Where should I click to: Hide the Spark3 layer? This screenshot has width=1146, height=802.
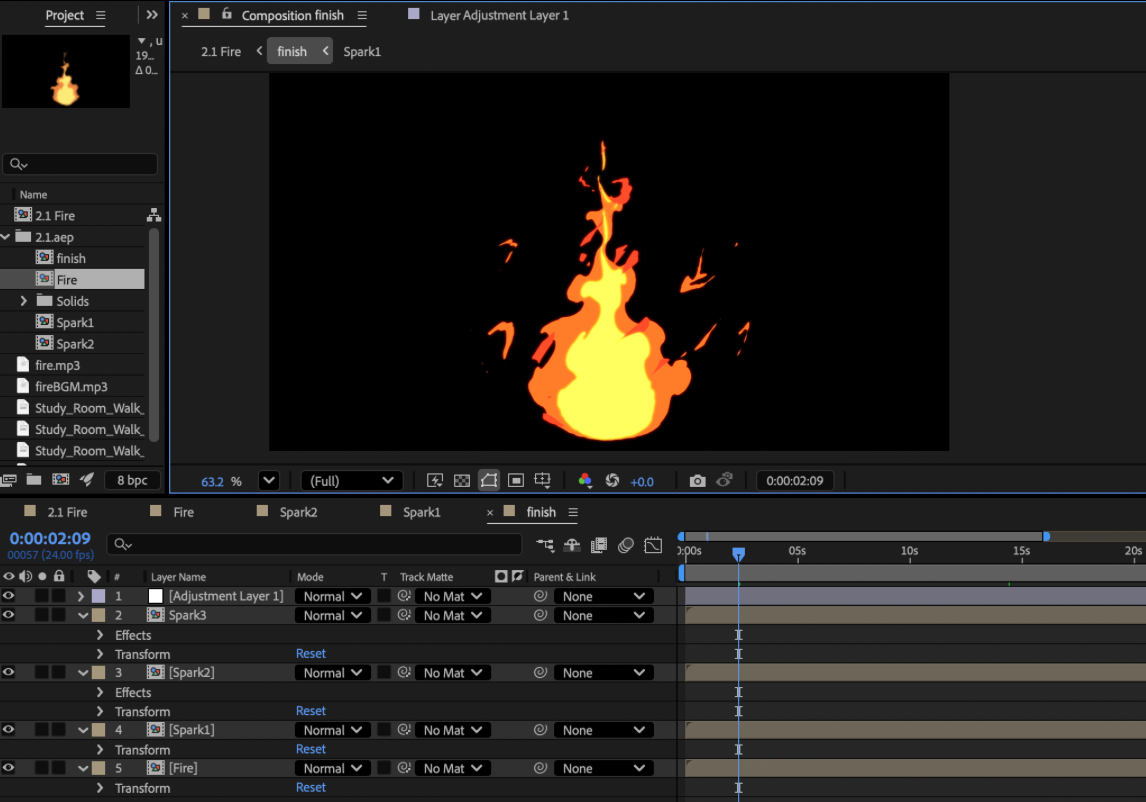click(9, 615)
